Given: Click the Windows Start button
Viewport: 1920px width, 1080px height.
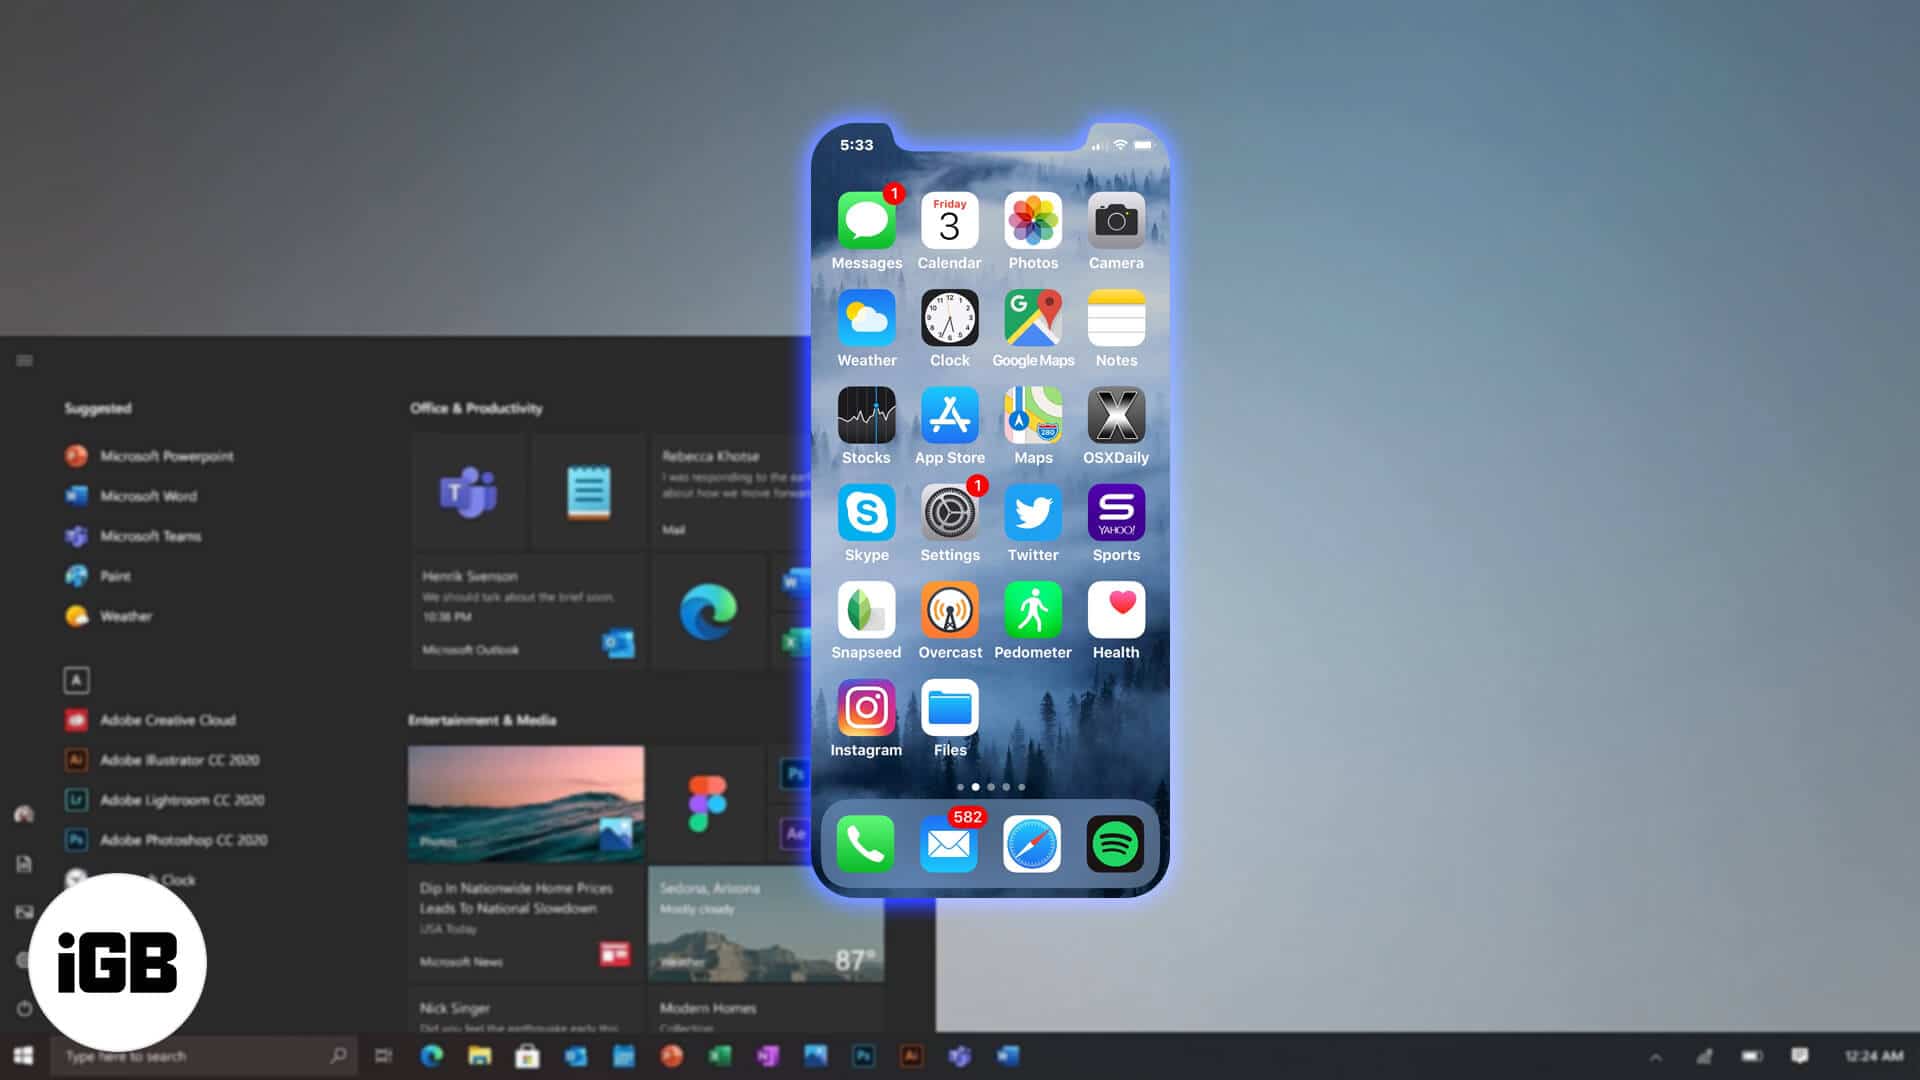Looking at the screenshot, I should pos(23,1056).
